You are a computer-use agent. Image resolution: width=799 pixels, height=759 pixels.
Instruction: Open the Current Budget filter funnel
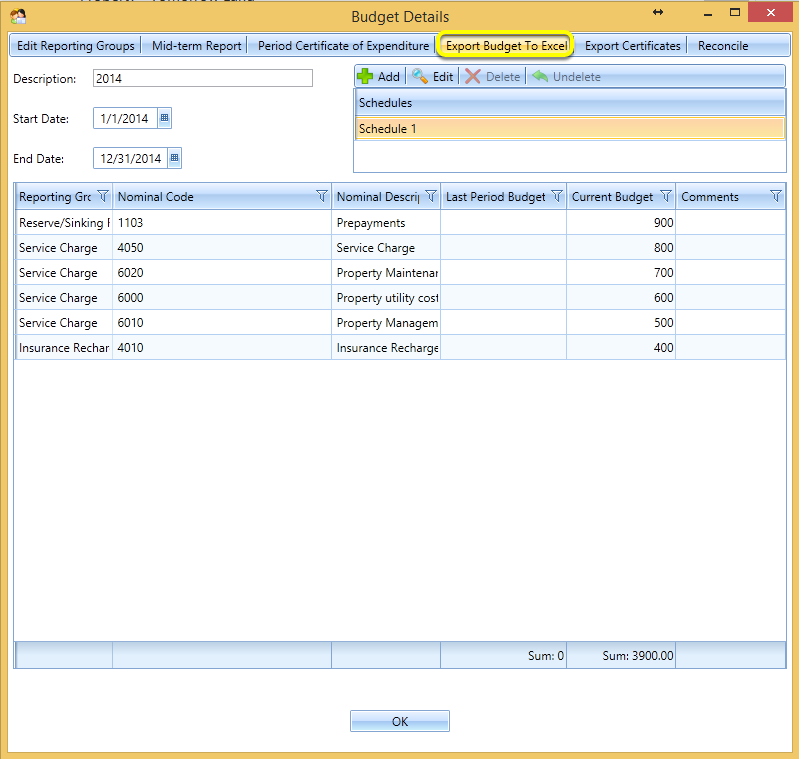[666, 196]
